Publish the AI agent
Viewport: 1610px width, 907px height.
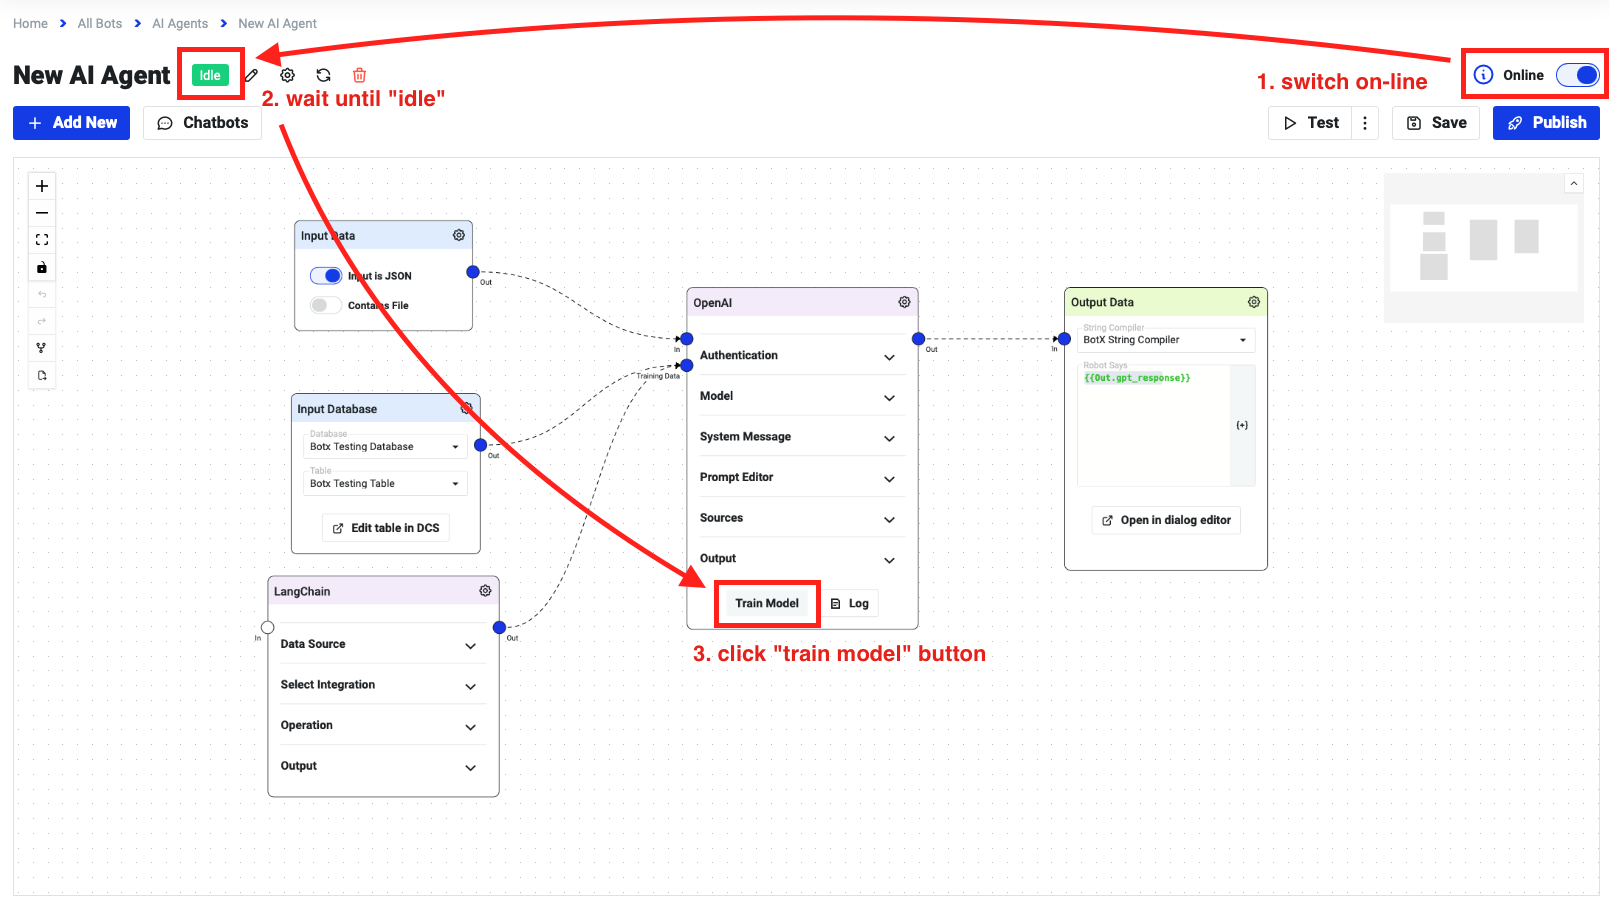pyautogui.click(x=1546, y=122)
